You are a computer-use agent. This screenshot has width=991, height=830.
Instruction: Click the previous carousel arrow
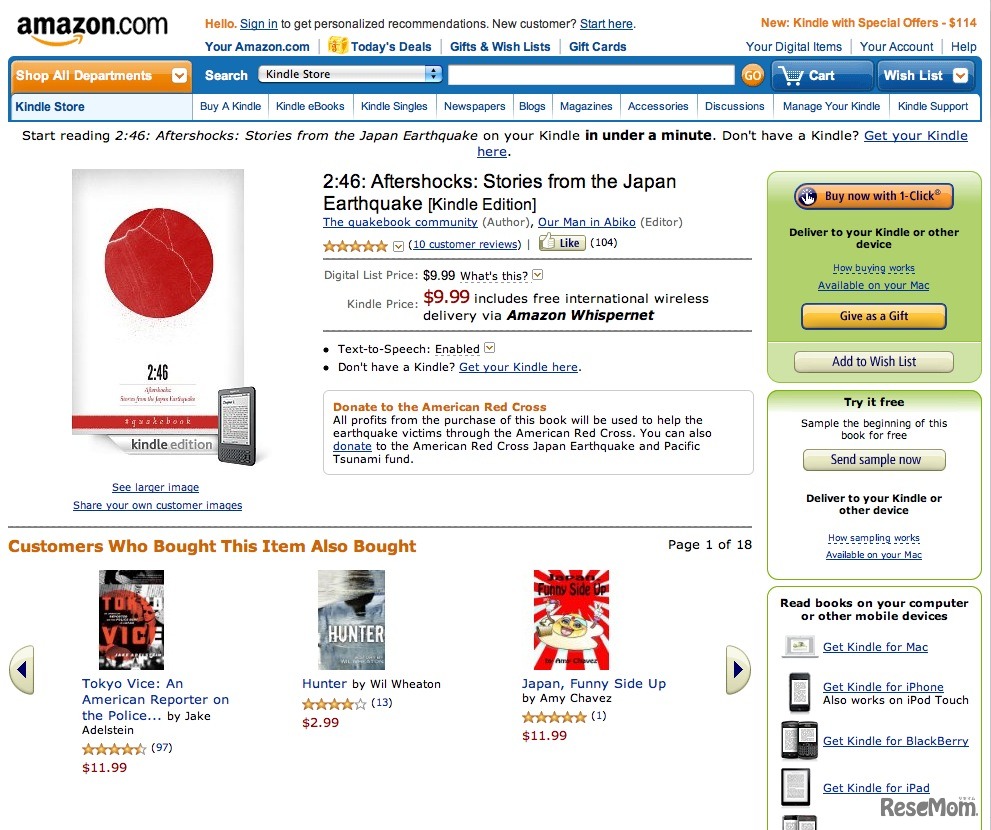click(x=22, y=669)
